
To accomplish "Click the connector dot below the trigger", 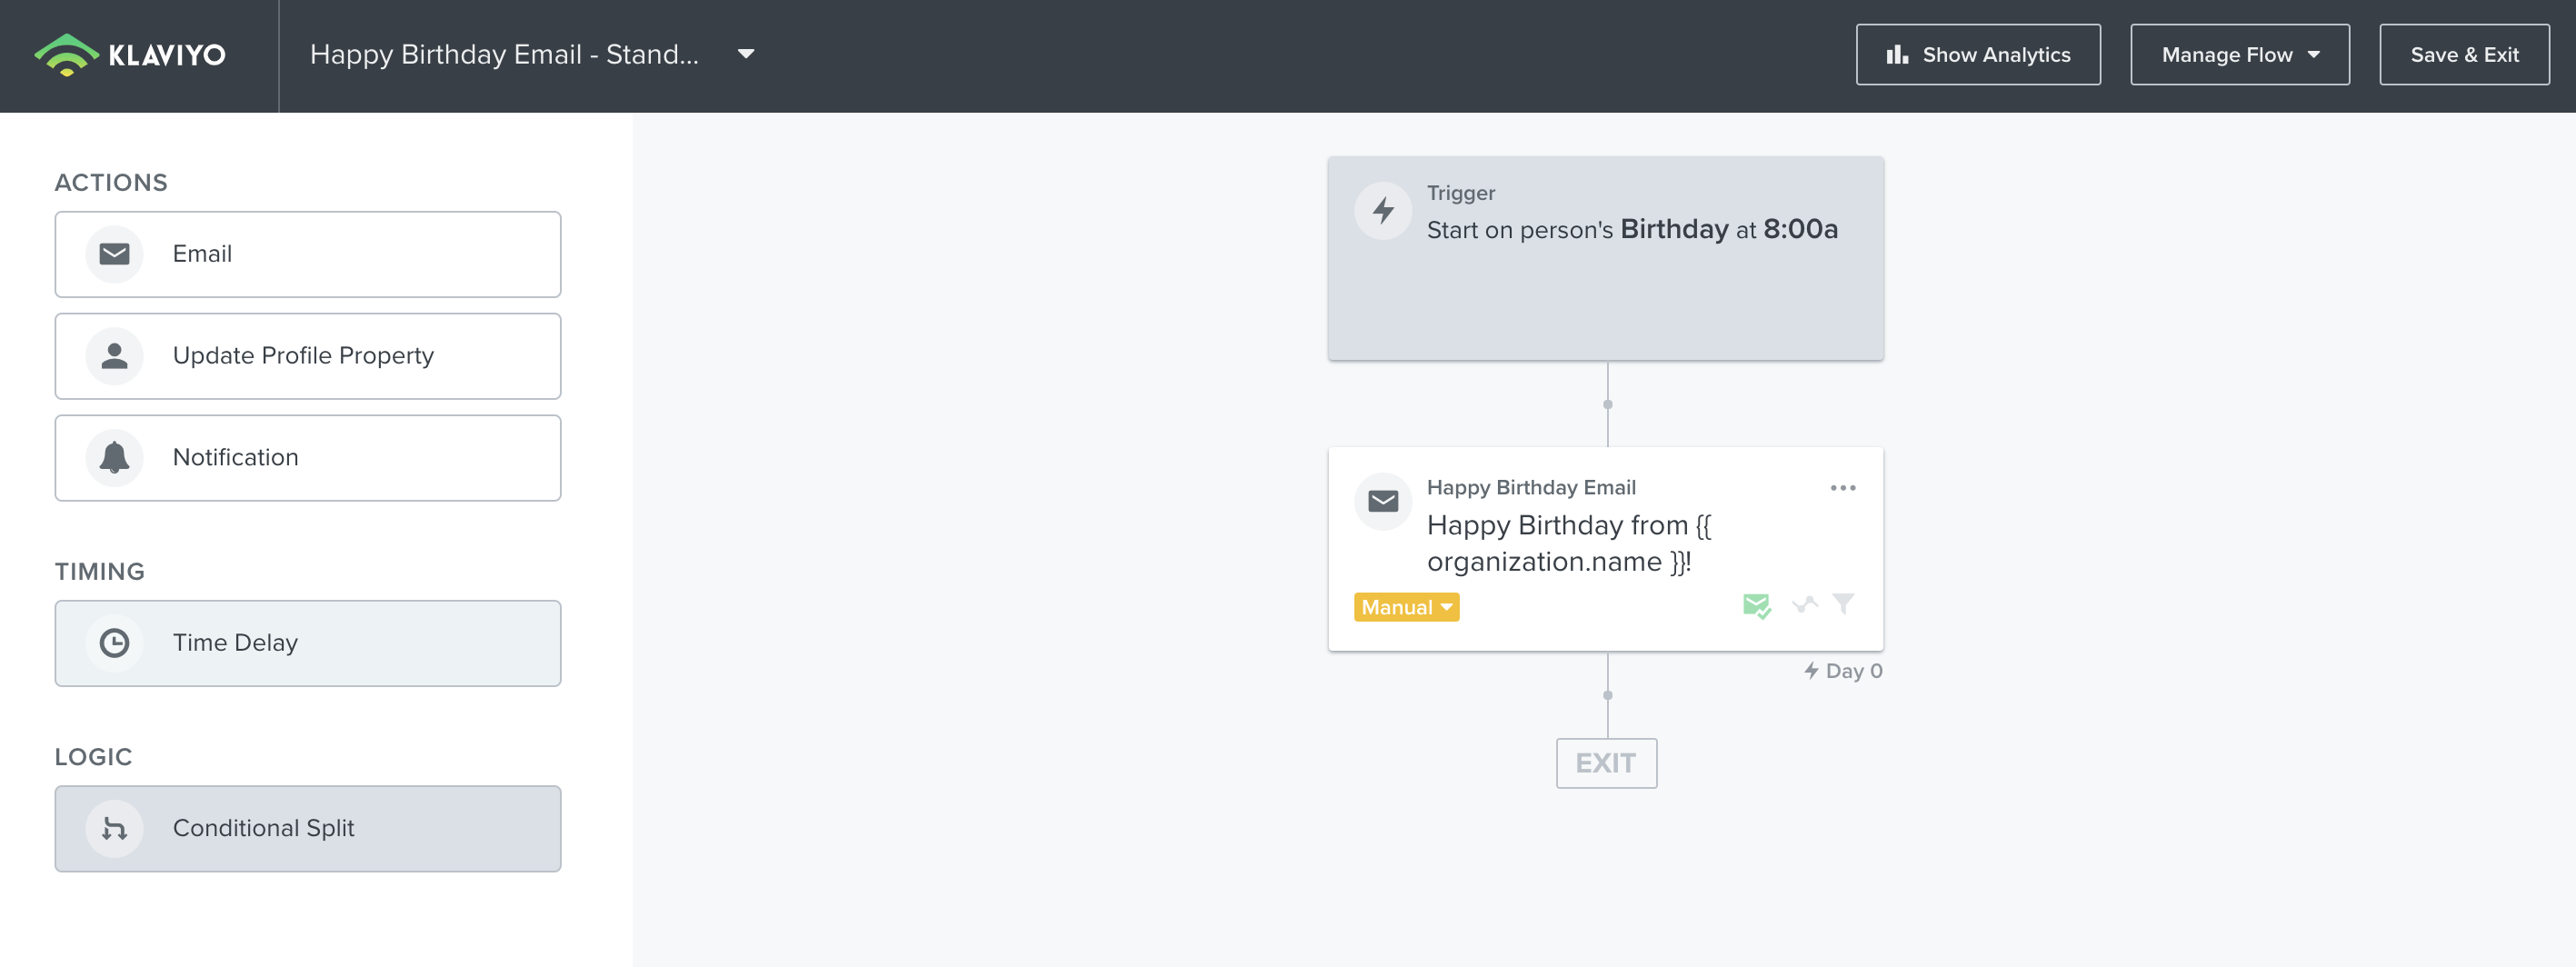I will click(x=1607, y=405).
